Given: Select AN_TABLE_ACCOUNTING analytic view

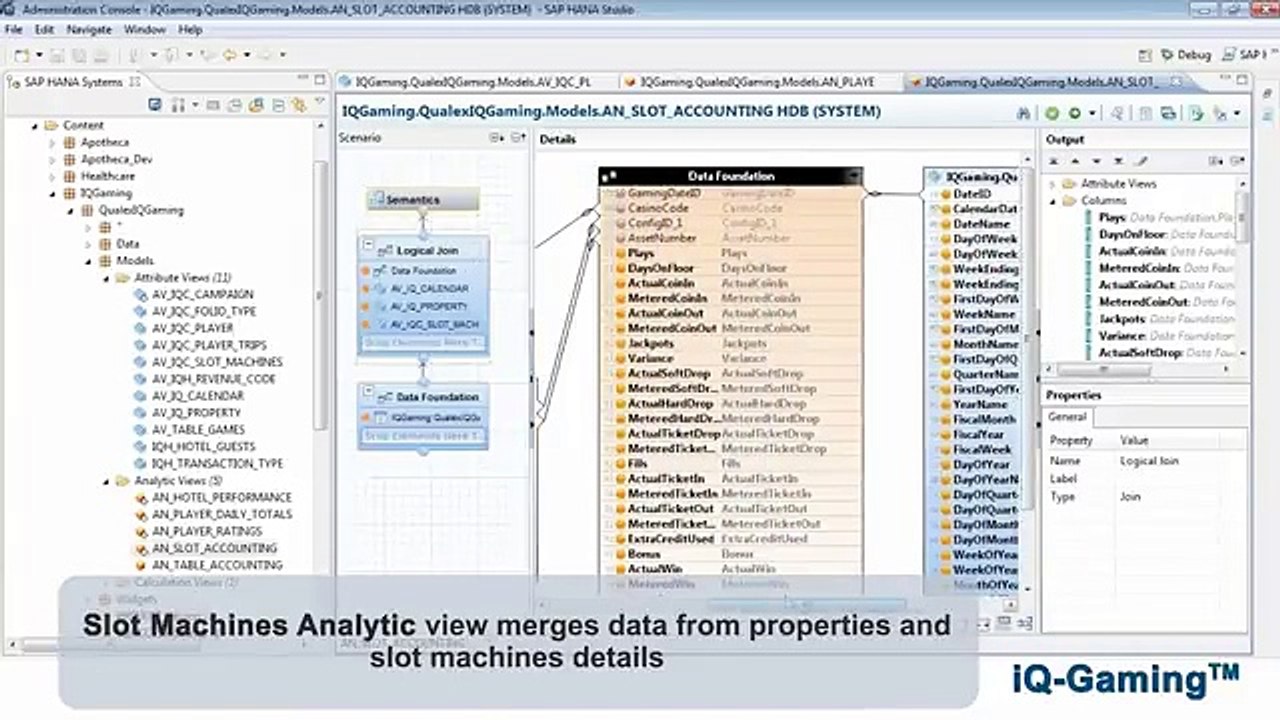Looking at the screenshot, I should [217, 565].
